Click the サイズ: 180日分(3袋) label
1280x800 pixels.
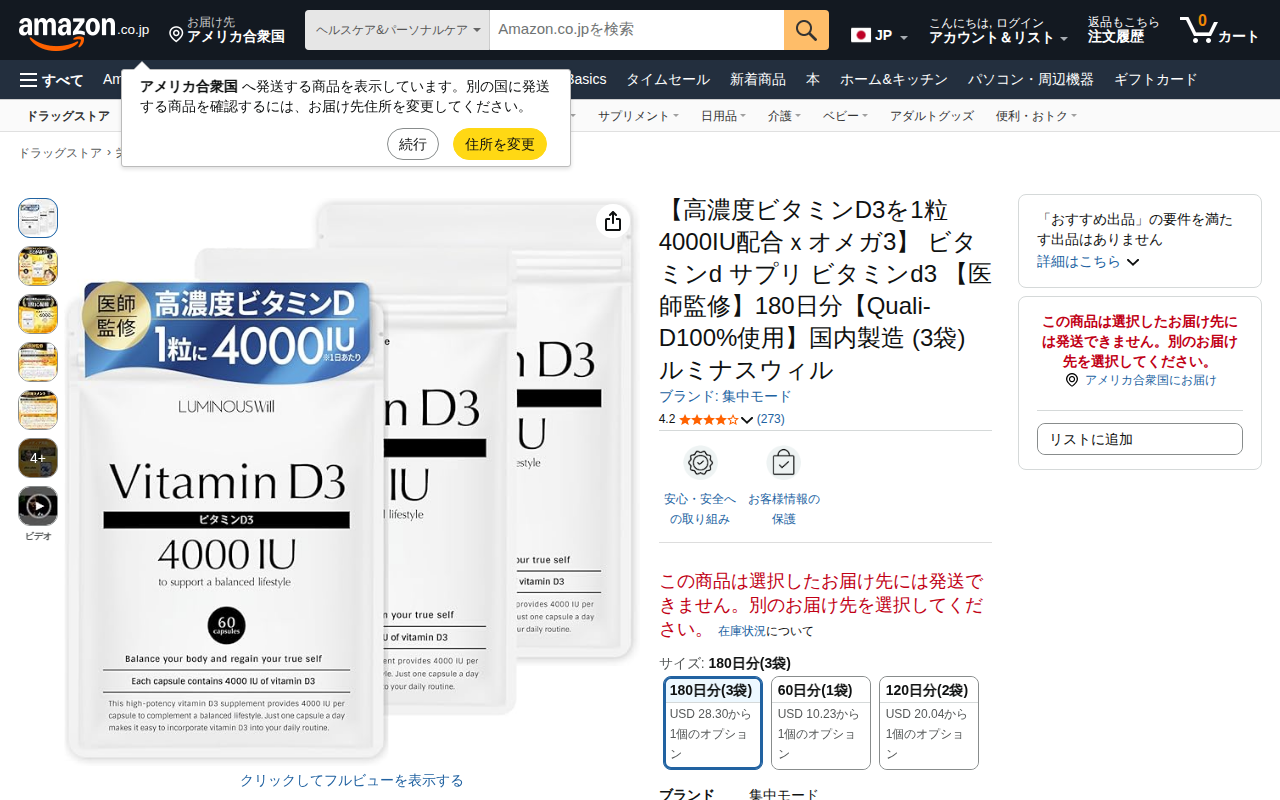(x=725, y=663)
